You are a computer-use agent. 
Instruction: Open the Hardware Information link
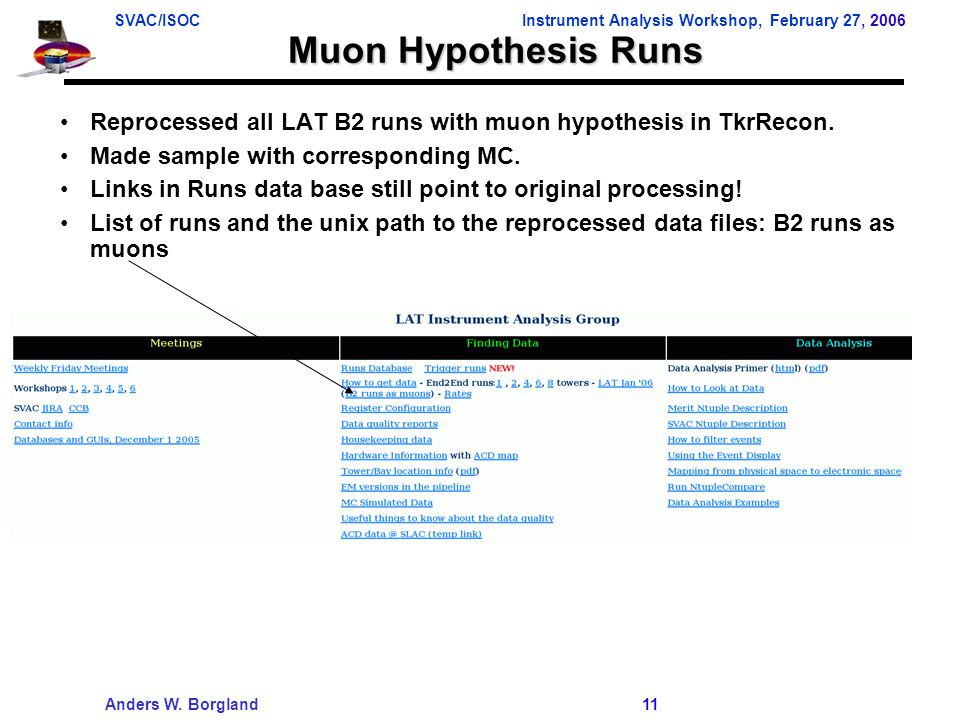point(394,456)
